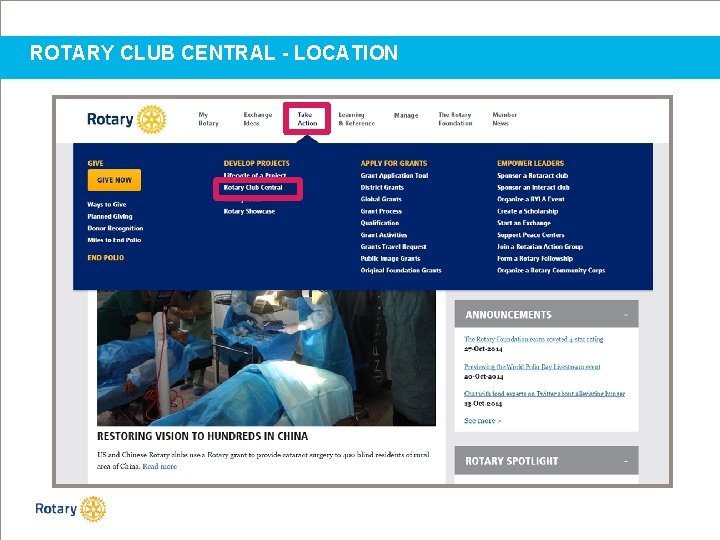Click the Restoring Vision to Hundreds in China headline
The image size is (720, 540).
point(202,436)
